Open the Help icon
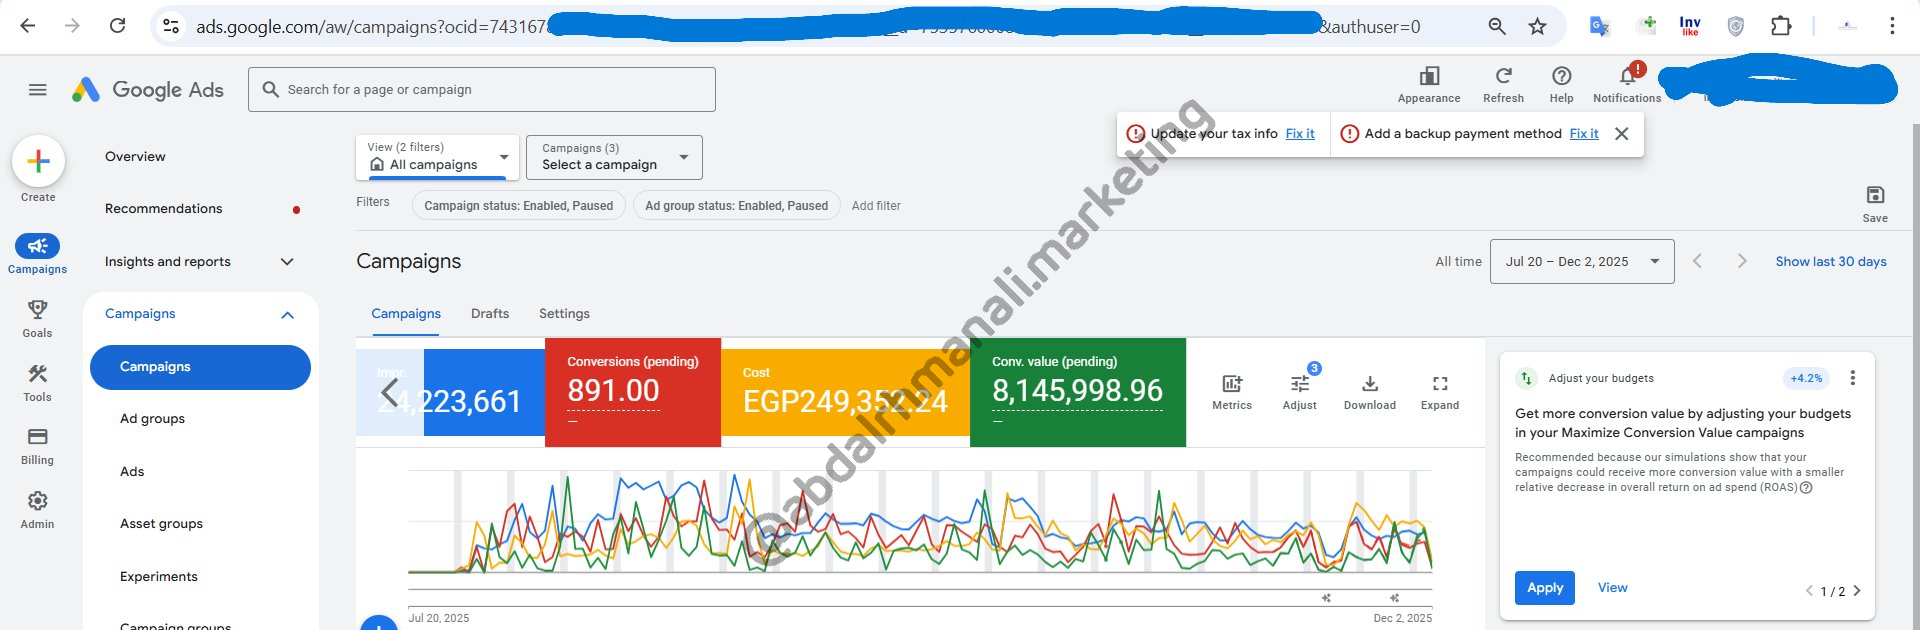 [x=1561, y=84]
